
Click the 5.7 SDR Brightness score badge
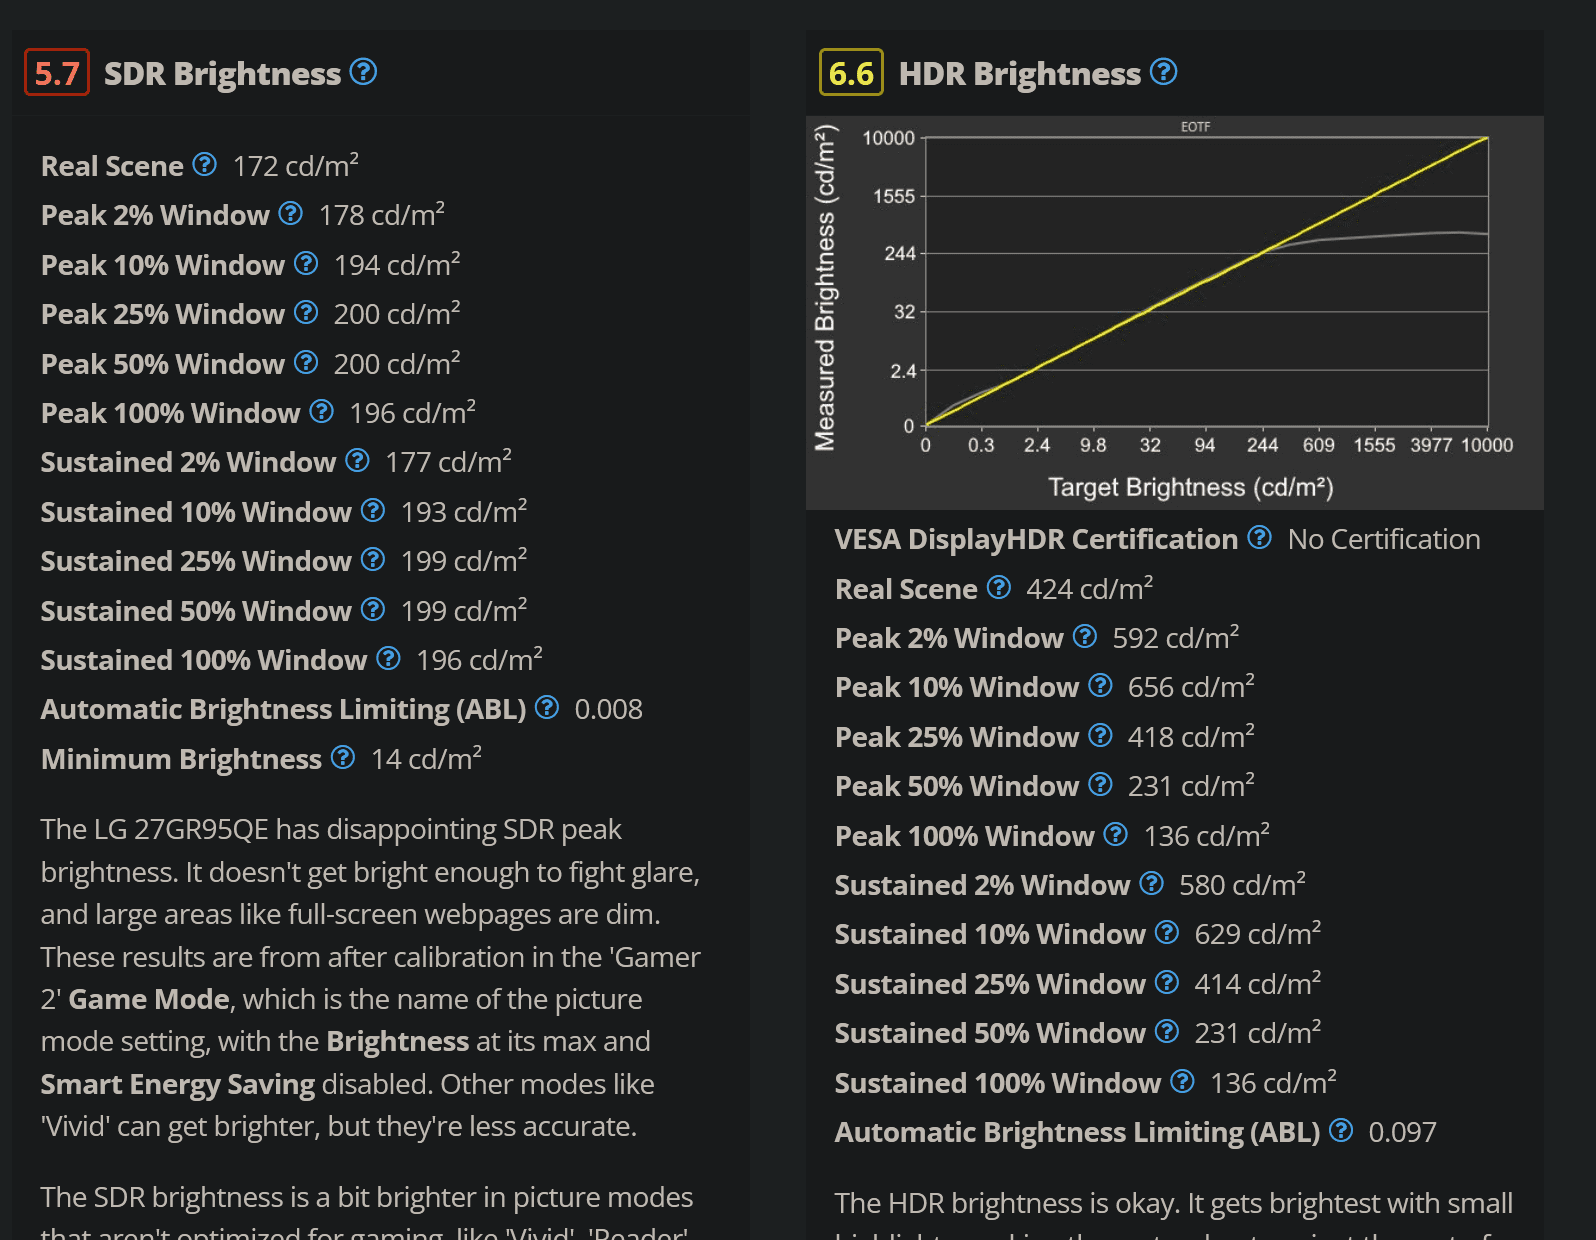[x=57, y=72]
